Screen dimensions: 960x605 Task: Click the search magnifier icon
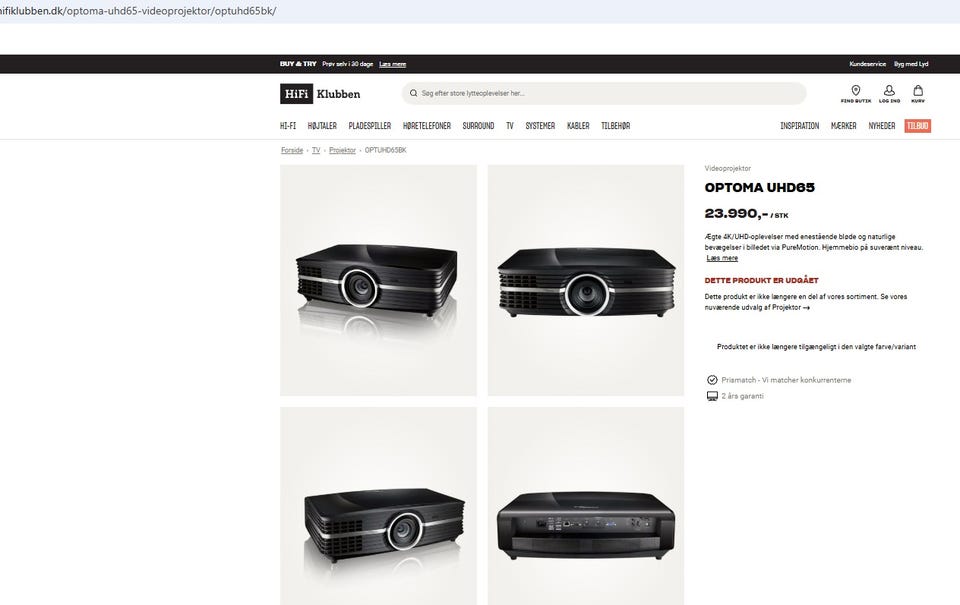413,93
